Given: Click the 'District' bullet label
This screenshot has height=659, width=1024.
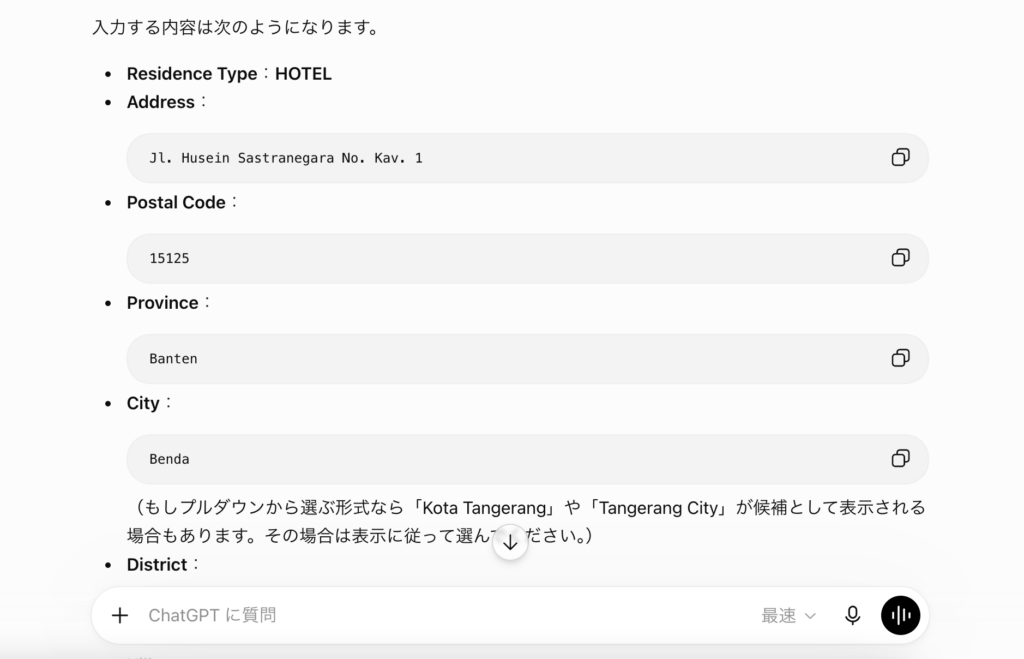Looking at the screenshot, I should point(157,565).
